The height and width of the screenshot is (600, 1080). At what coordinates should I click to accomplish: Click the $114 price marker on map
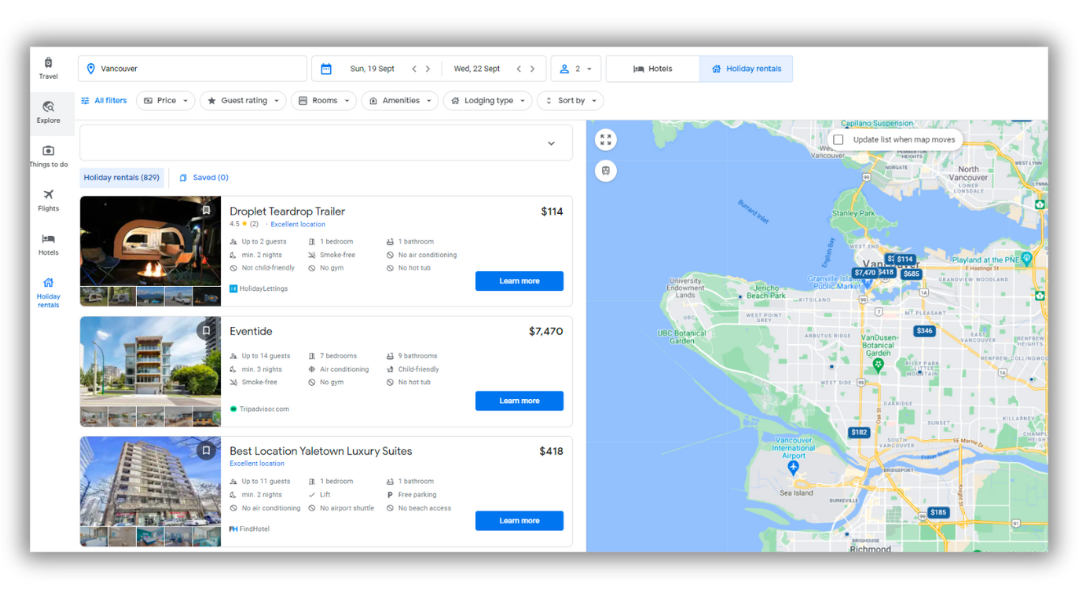pyautogui.click(x=904, y=259)
